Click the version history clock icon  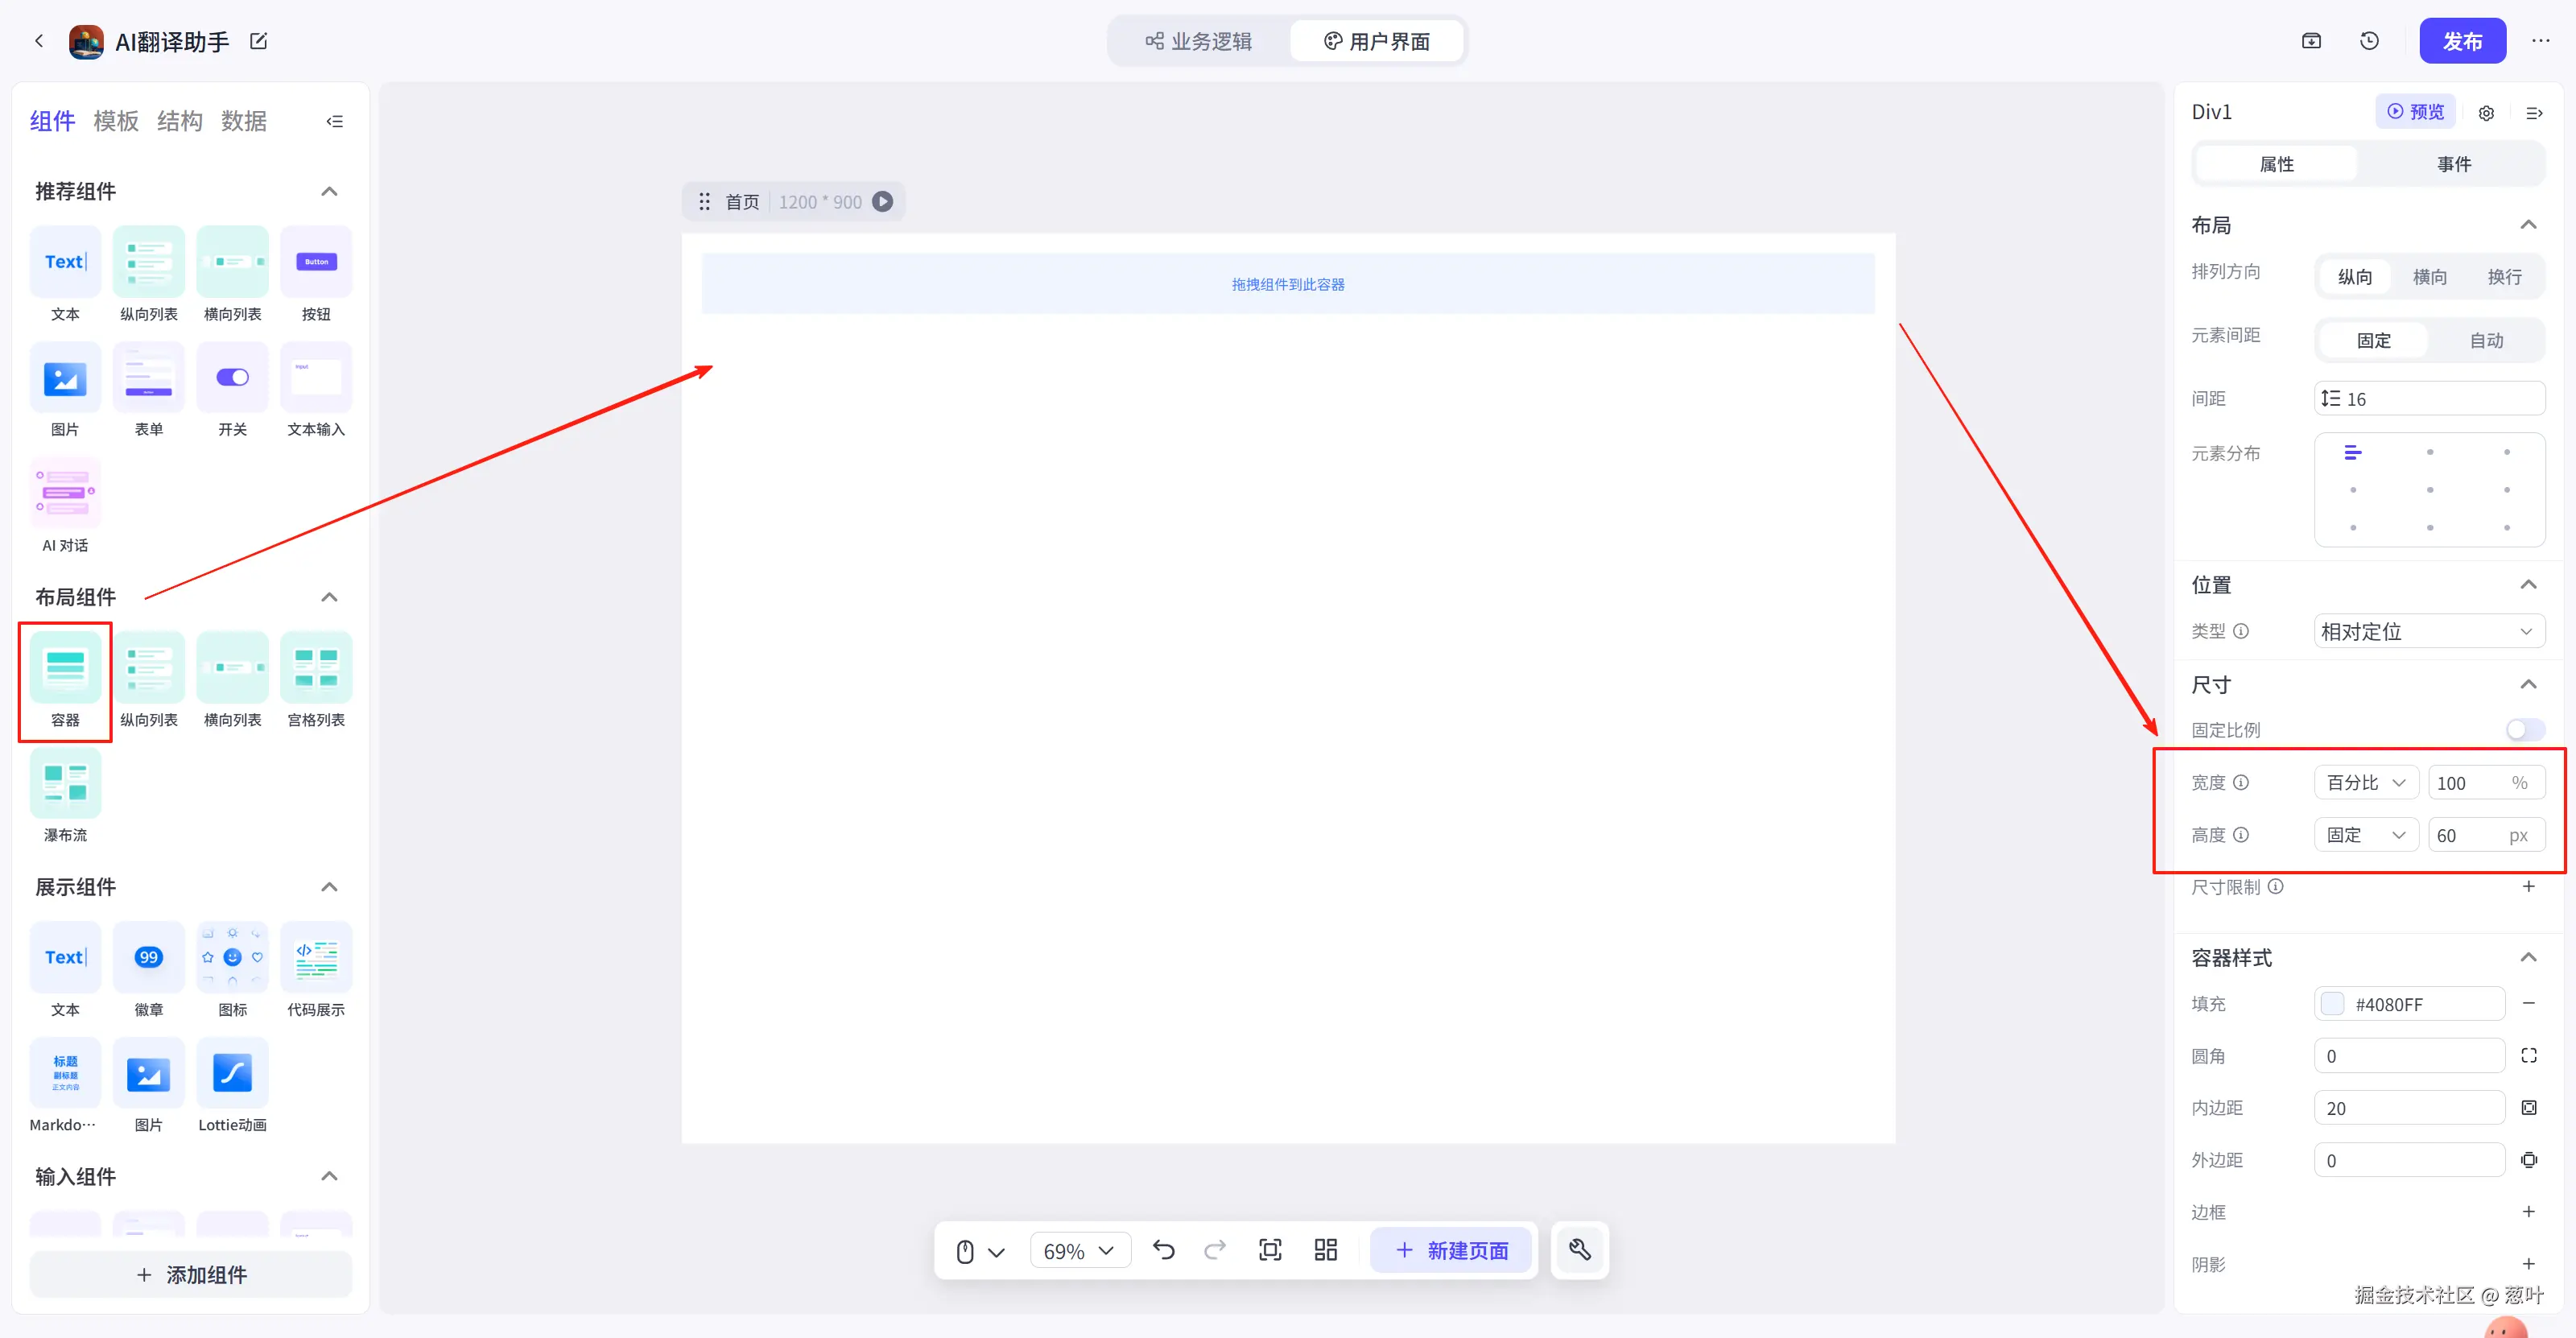tap(2369, 41)
